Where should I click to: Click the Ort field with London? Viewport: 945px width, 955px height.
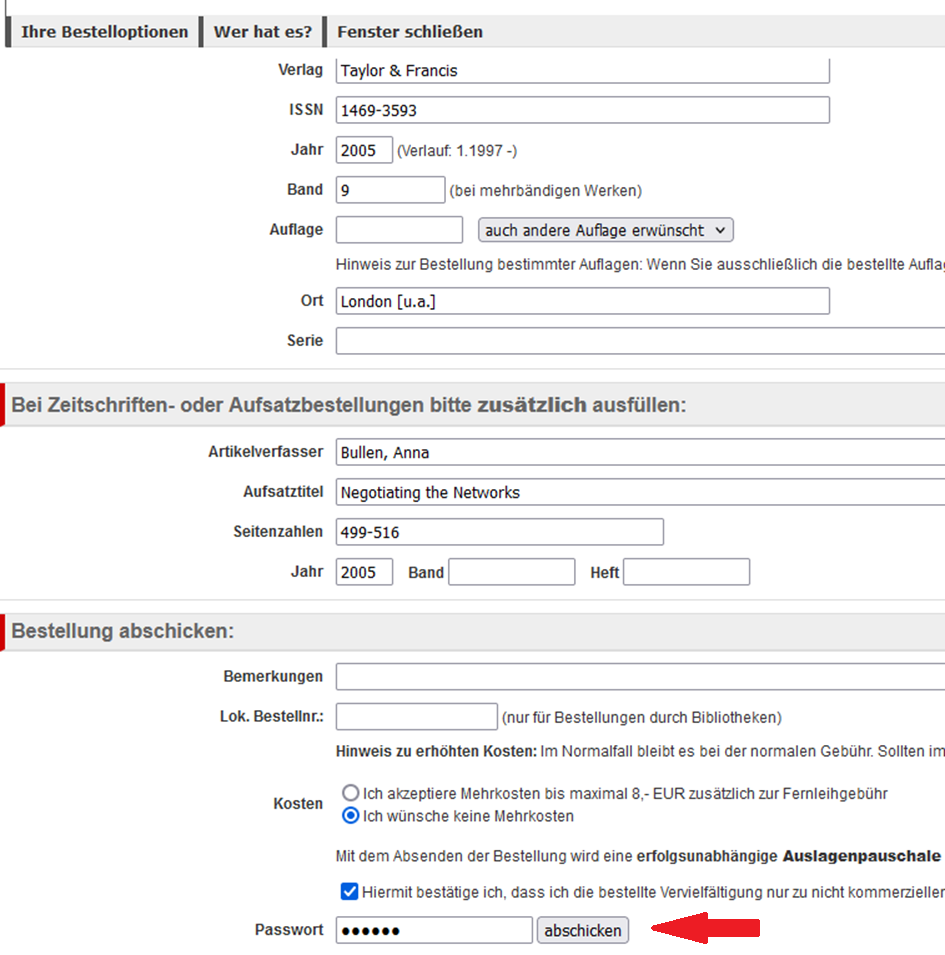pyautogui.click(x=582, y=301)
